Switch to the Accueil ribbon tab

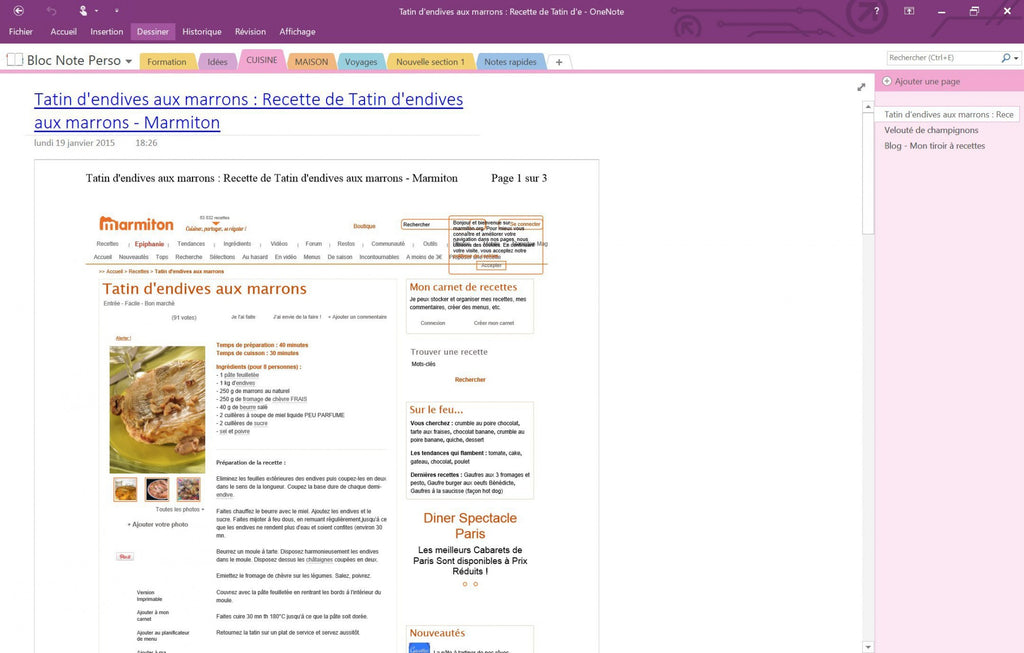click(63, 31)
